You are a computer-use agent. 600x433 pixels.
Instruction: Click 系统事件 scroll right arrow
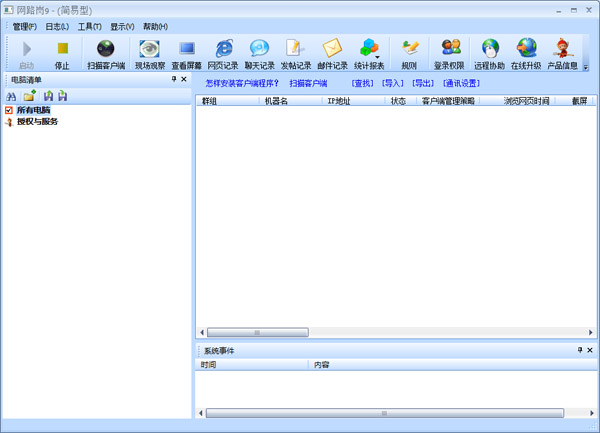coord(592,413)
